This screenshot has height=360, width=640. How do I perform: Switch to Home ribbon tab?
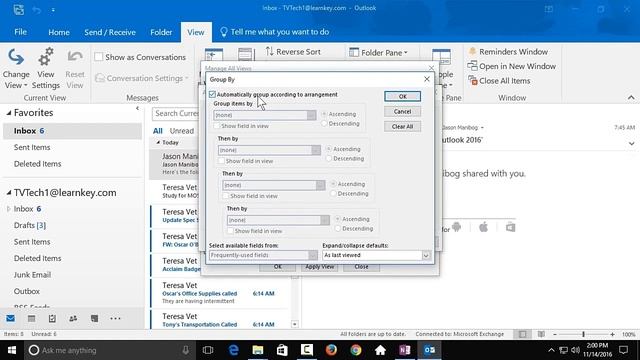[59, 32]
